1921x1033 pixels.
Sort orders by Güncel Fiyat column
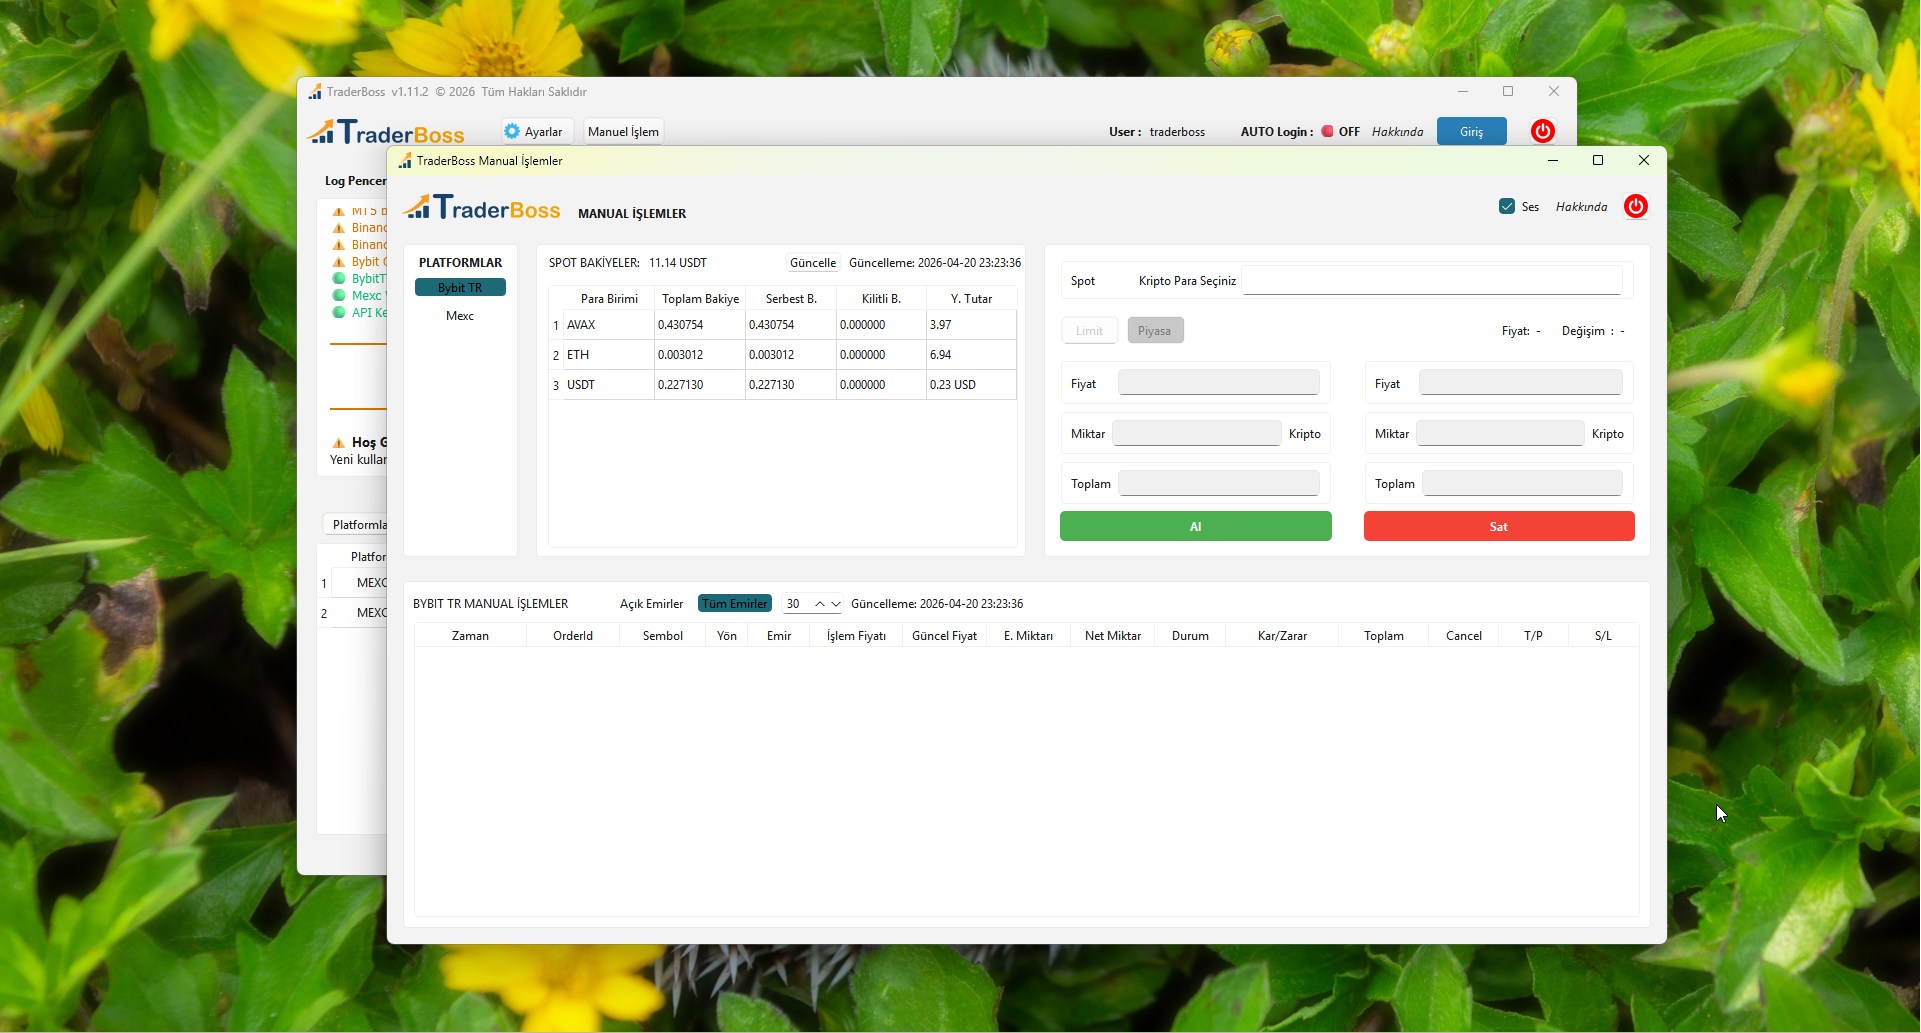point(944,636)
